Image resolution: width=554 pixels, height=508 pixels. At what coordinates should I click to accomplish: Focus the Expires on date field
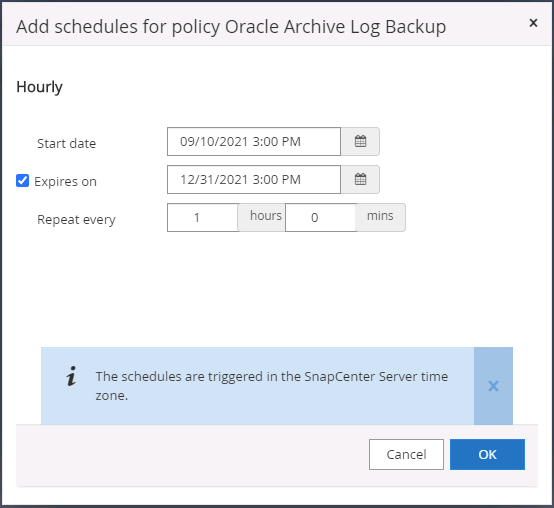tap(254, 179)
